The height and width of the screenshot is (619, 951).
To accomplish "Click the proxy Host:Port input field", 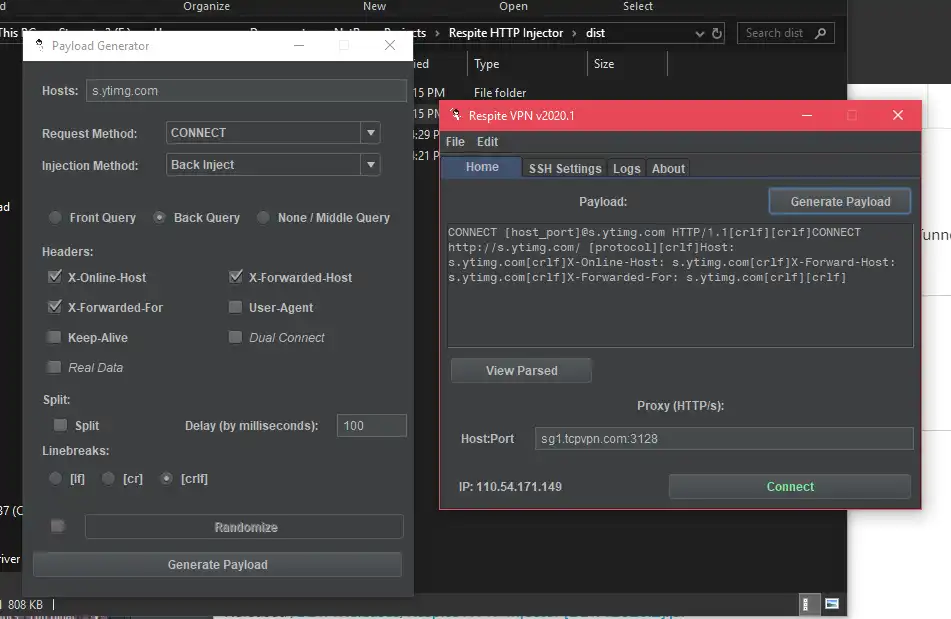I will pyautogui.click(x=724, y=438).
